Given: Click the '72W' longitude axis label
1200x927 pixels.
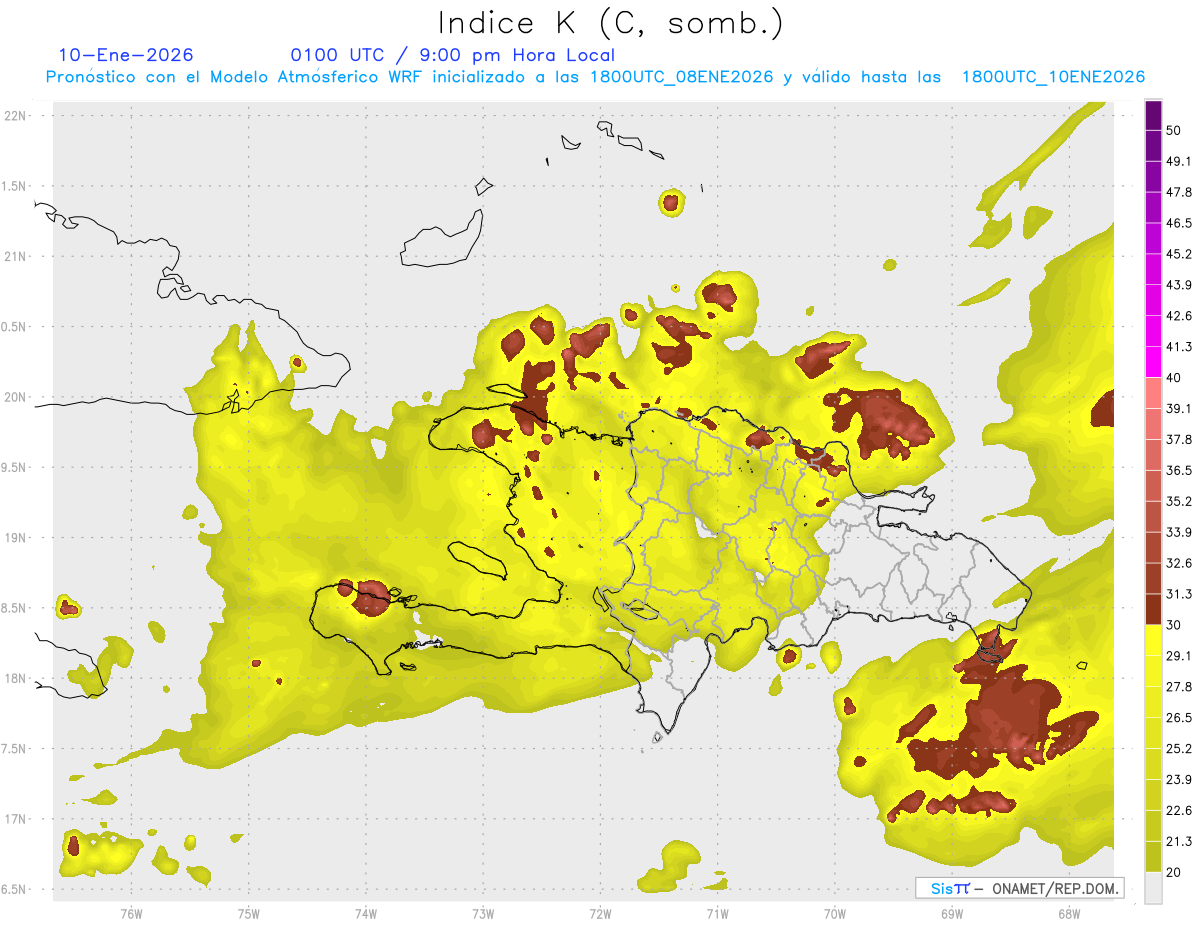Looking at the screenshot, I should 600,914.
